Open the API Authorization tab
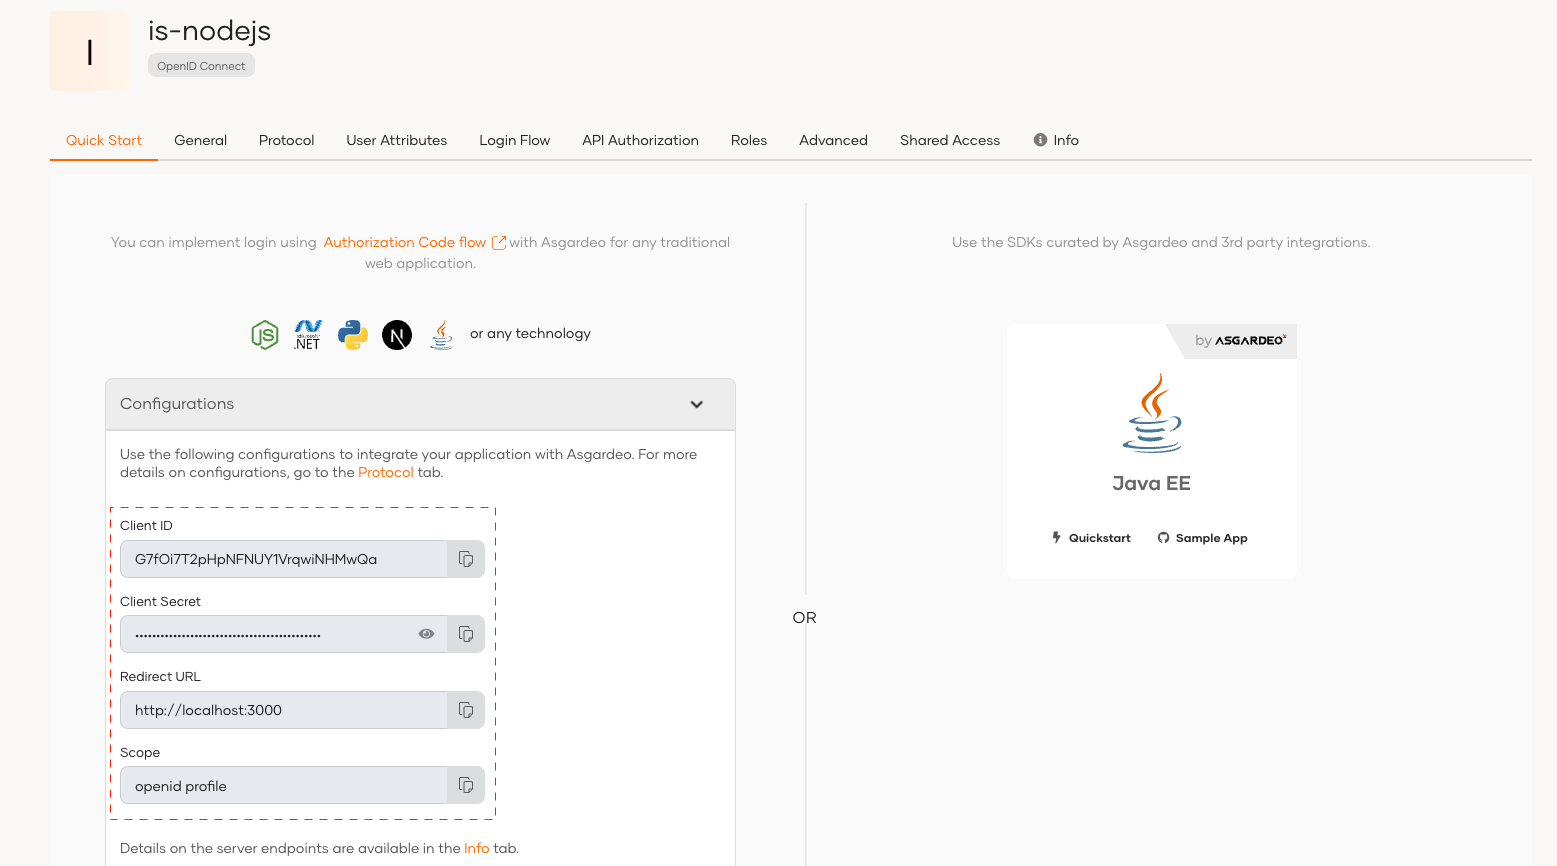 pos(640,140)
